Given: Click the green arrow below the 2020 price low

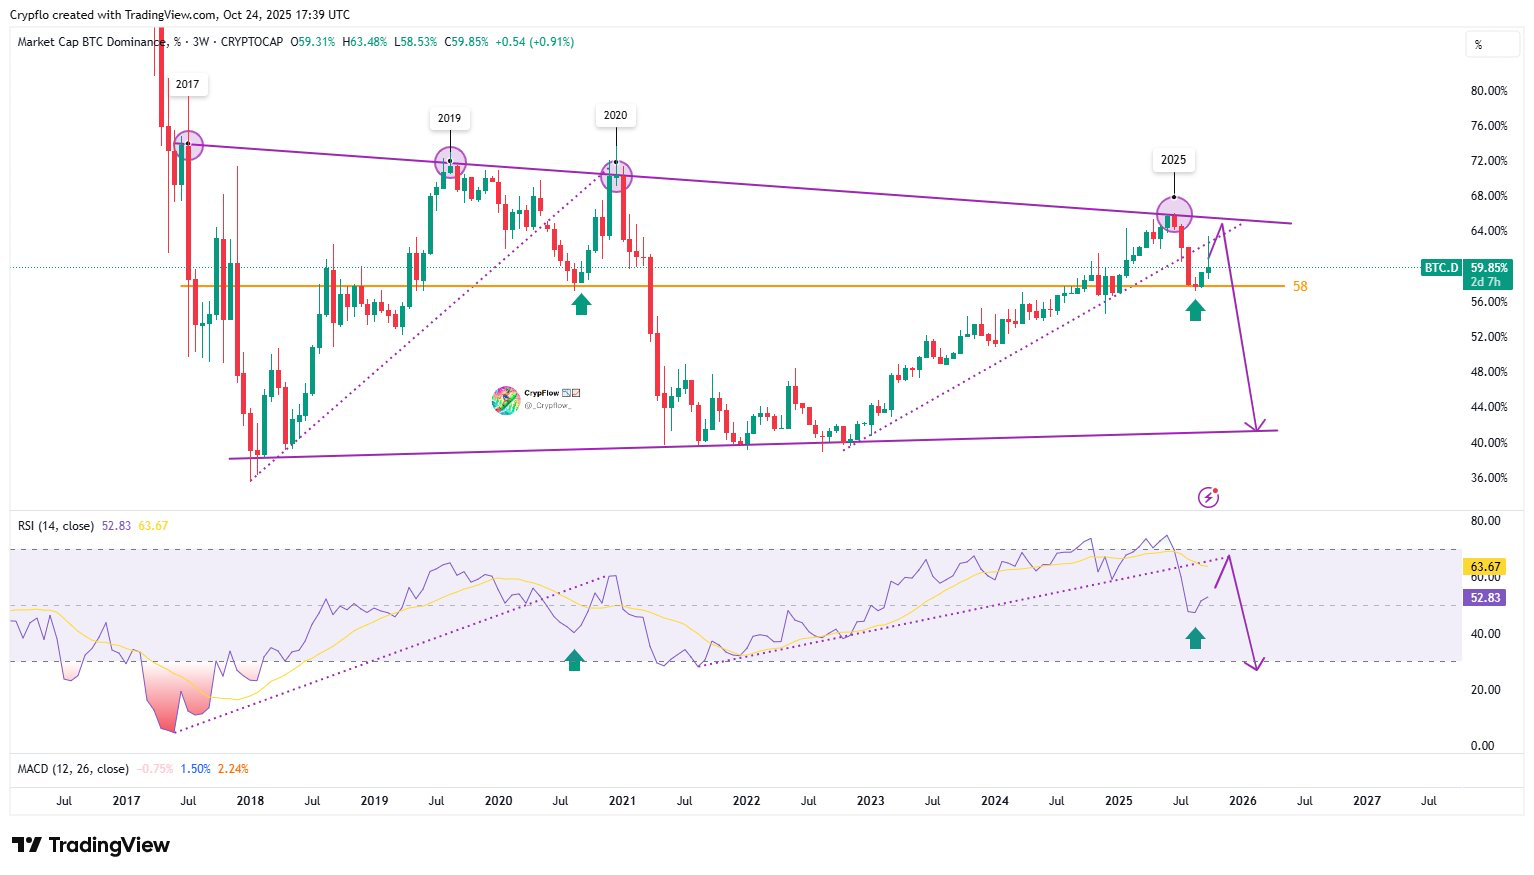Looking at the screenshot, I should [581, 304].
